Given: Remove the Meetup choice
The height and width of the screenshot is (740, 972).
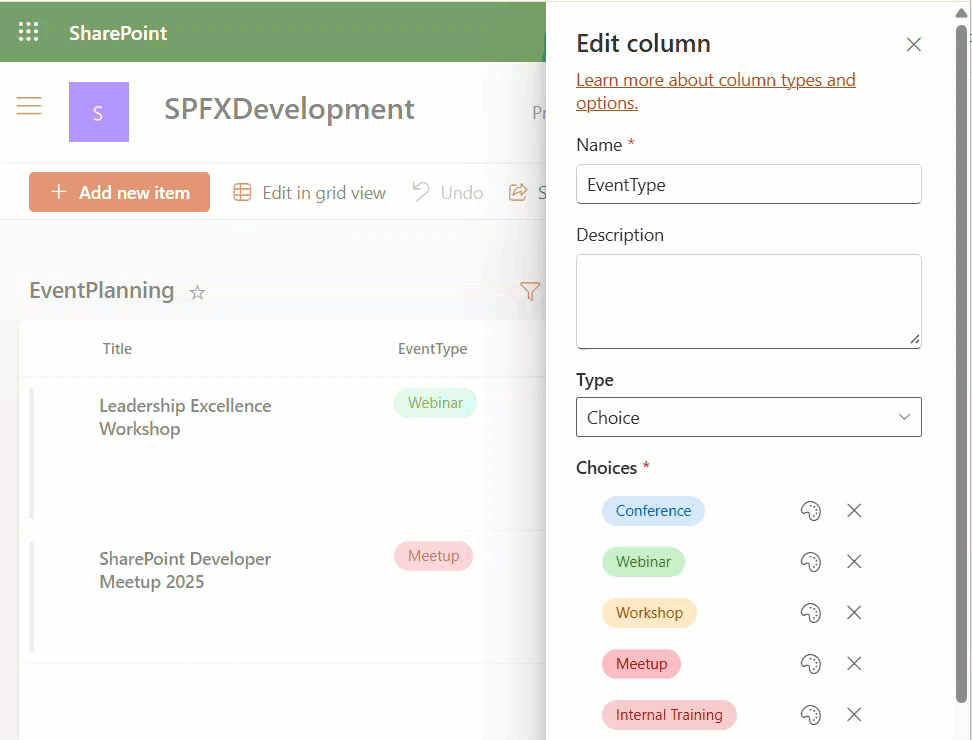Looking at the screenshot, I should pos(854,664).
